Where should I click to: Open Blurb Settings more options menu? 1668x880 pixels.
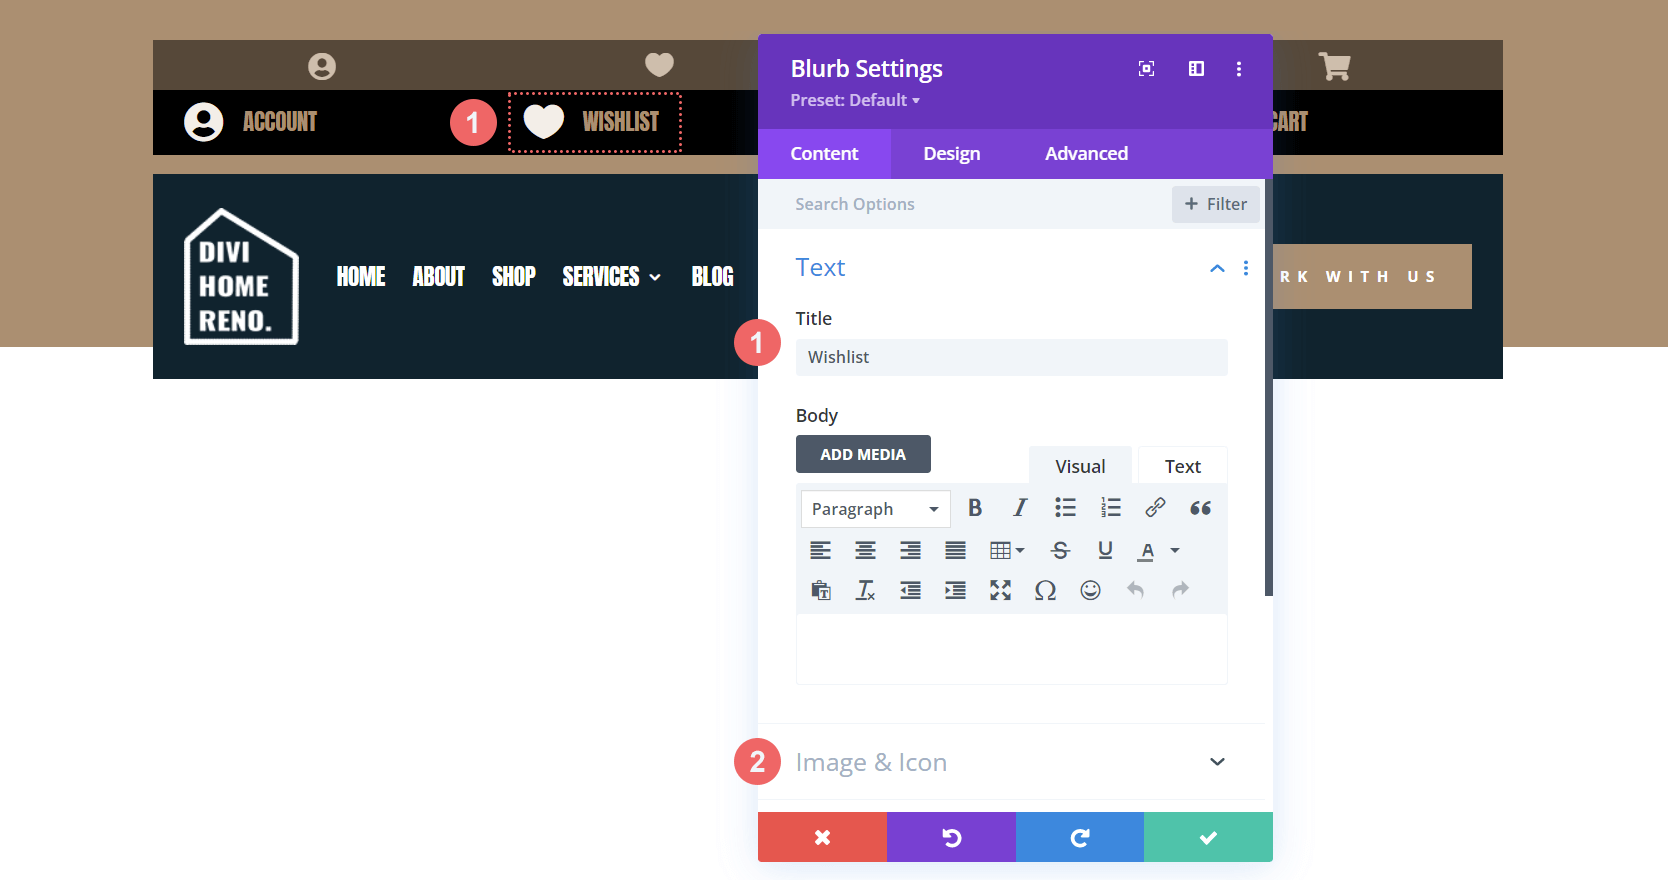coord(1239,69)
